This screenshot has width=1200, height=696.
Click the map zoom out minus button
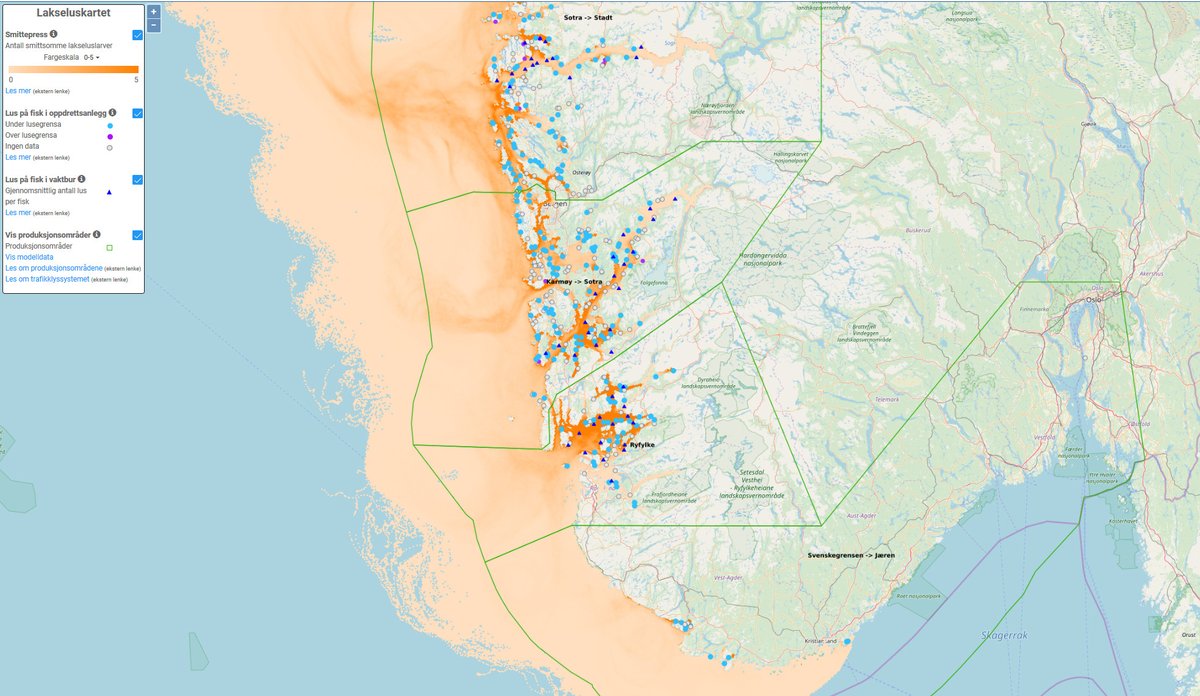153,25
